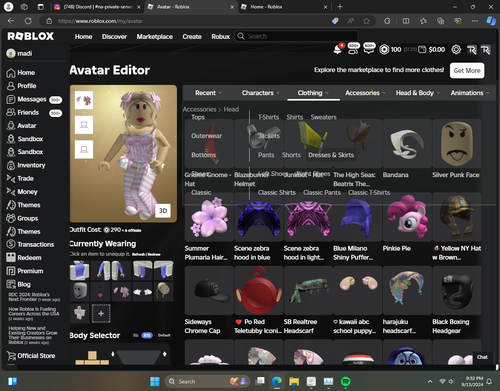Expand the Animations dropdown tab
The width and height of the screenshot is (500, 391).
tap(470, 93)
